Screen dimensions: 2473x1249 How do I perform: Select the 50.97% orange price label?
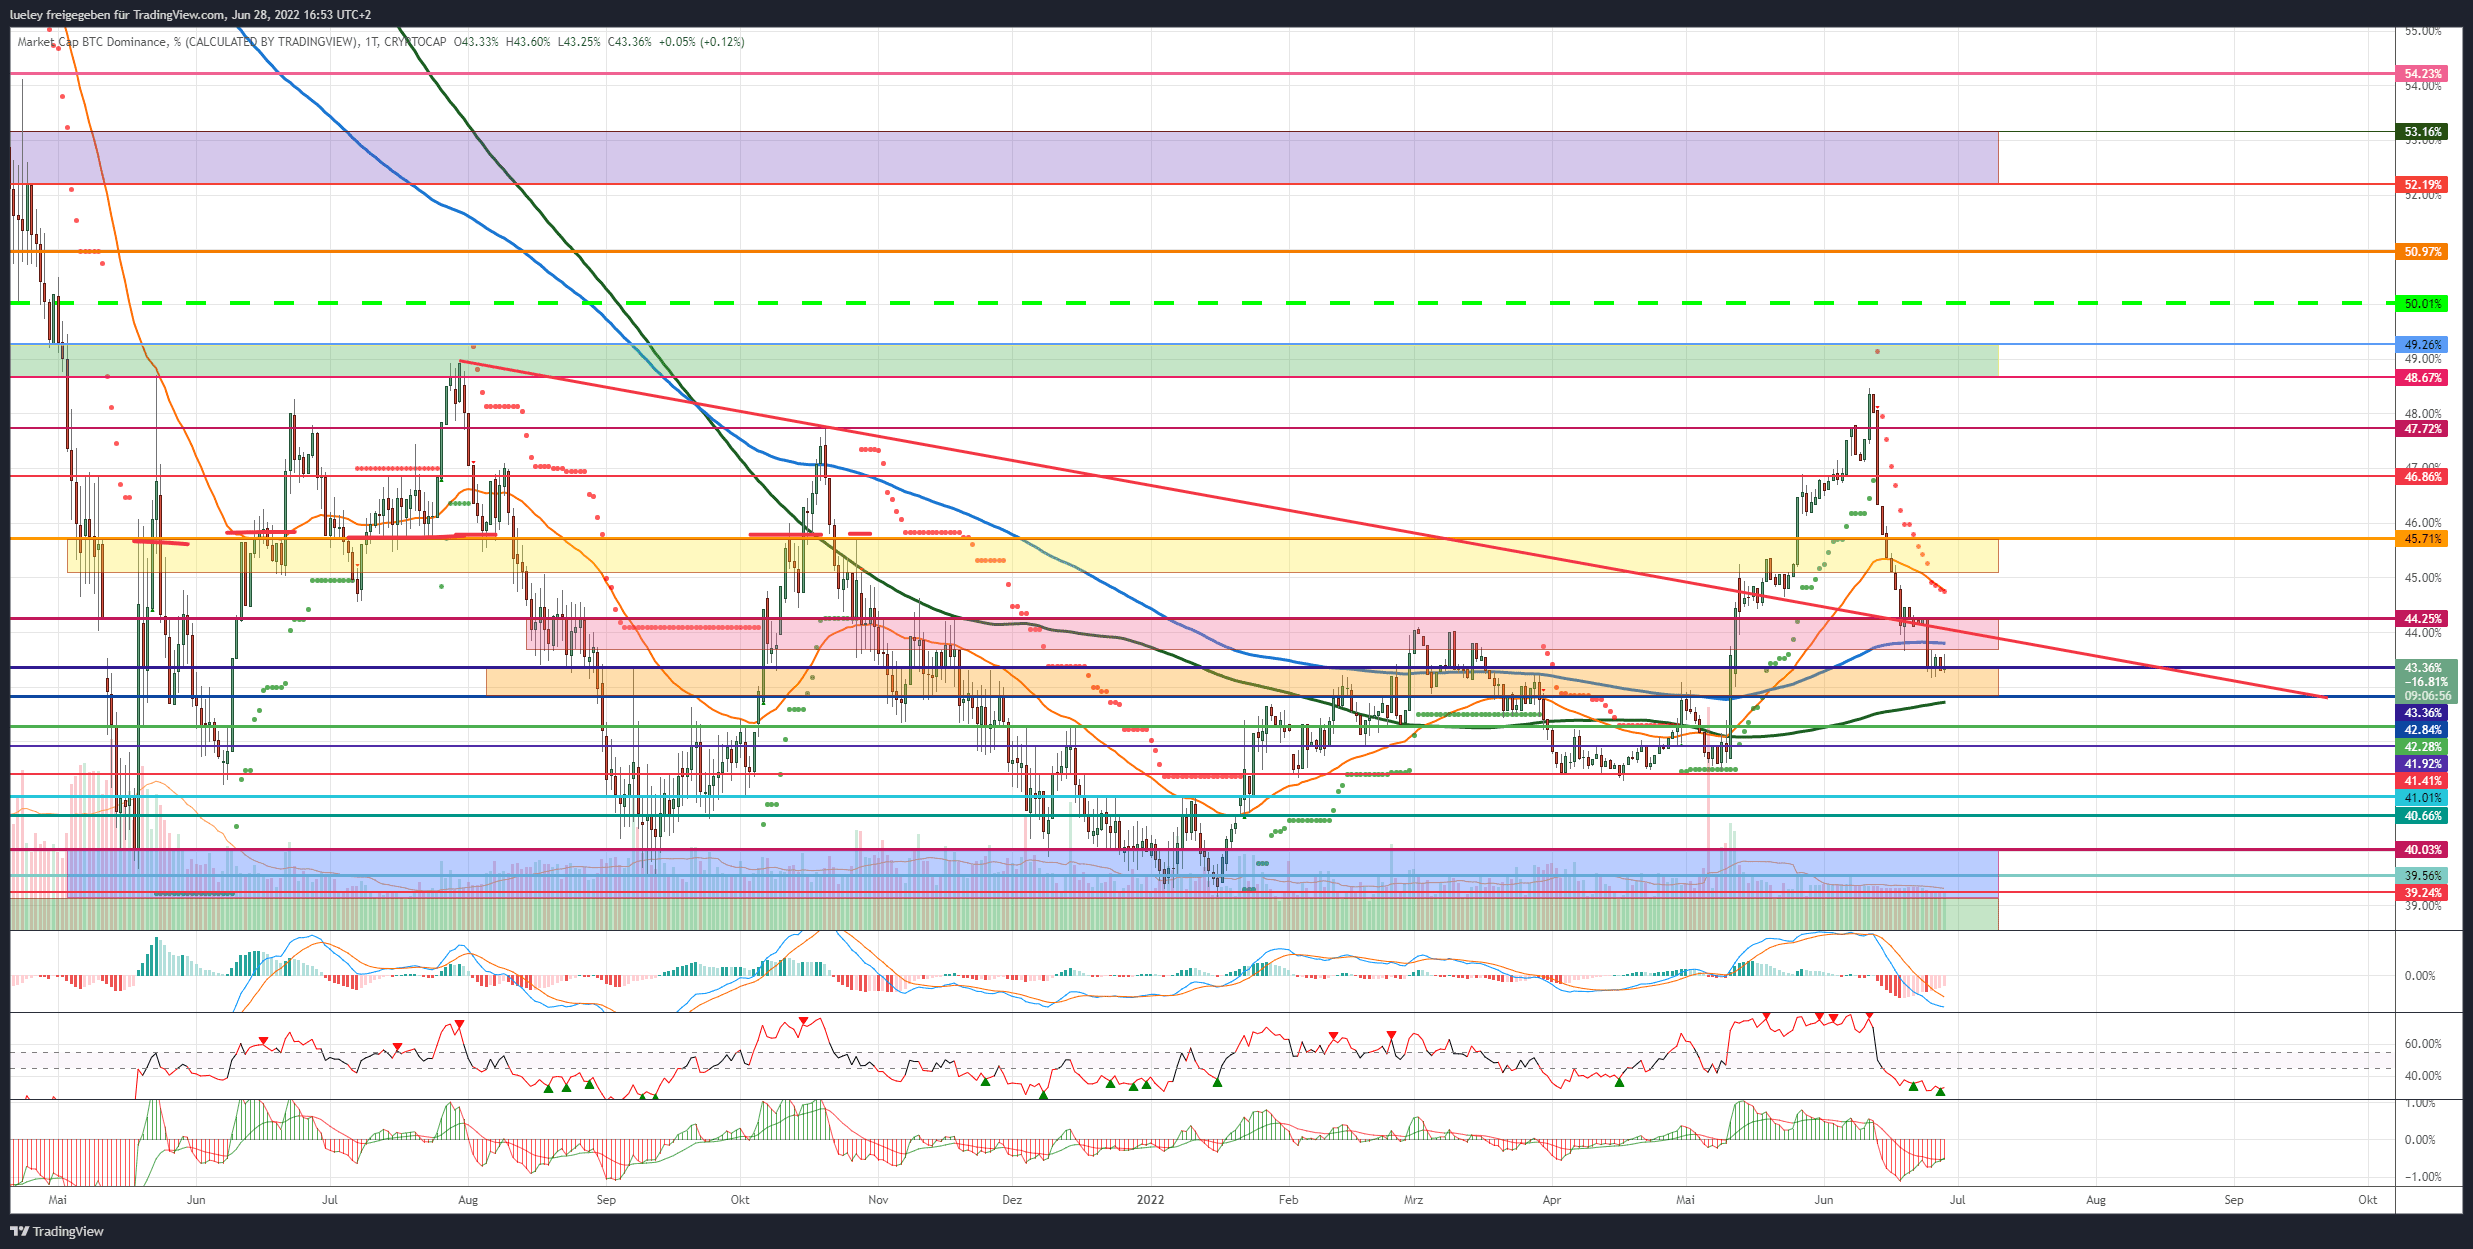pos(2423,252)
